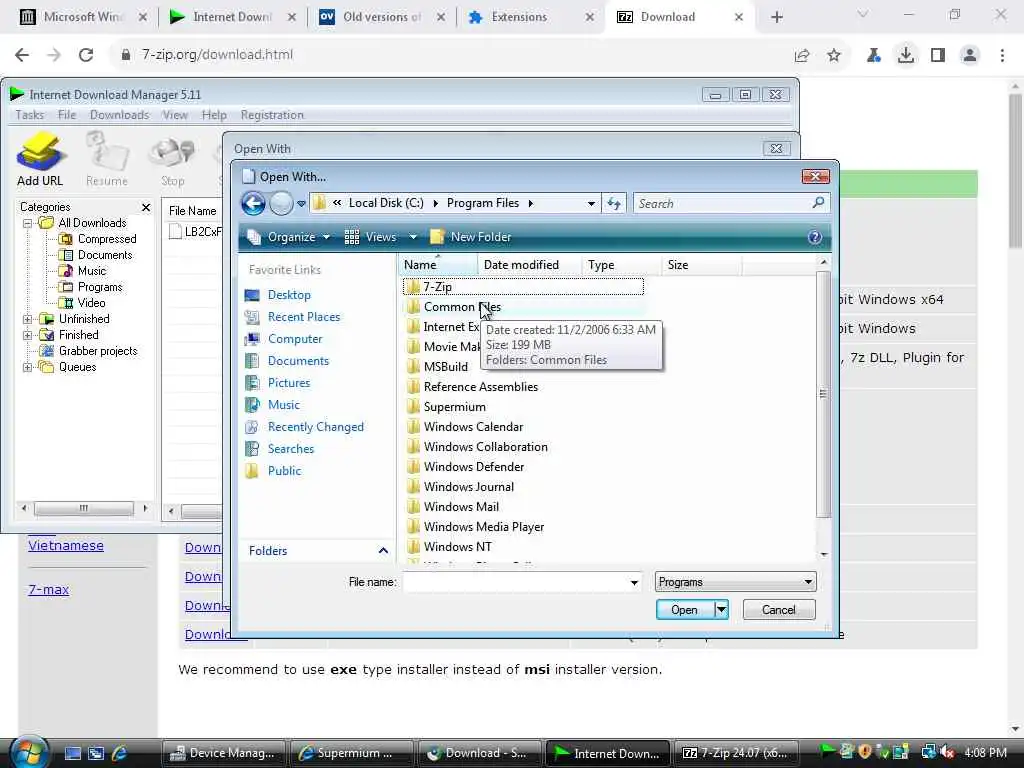This screenshot has height=768, width=1024.
Task: Open a new Chrome tab
Action: (x=776, y=18)
